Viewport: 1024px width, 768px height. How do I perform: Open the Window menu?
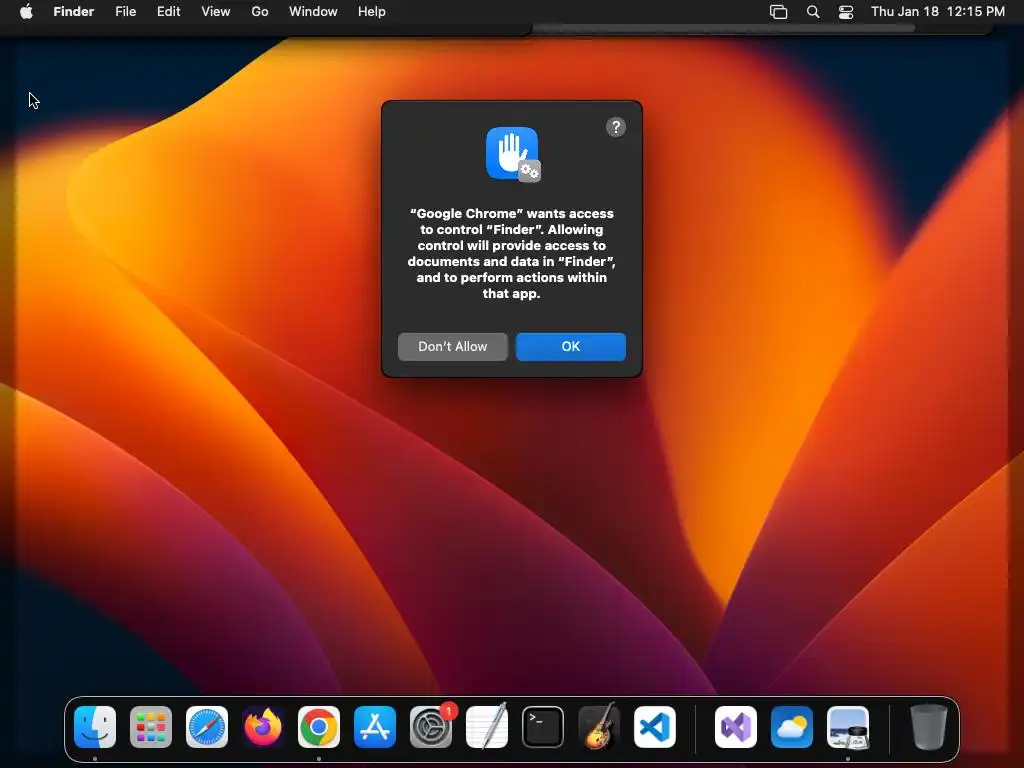313,12
